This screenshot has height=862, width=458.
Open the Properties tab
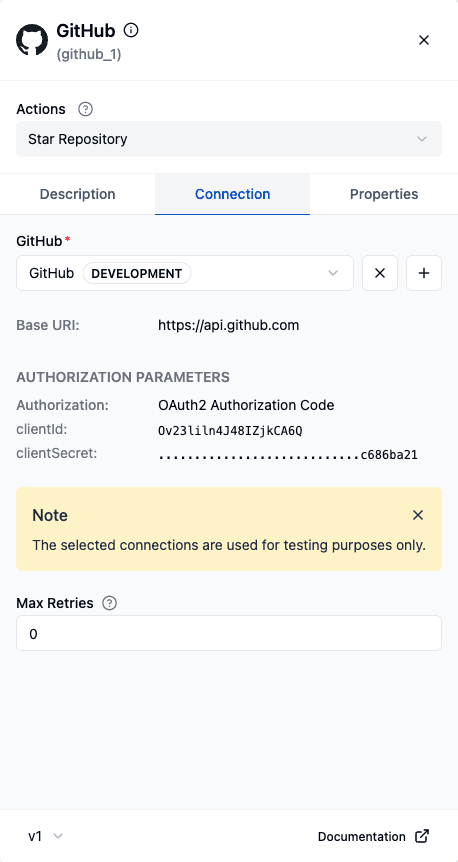pos(384,194)
